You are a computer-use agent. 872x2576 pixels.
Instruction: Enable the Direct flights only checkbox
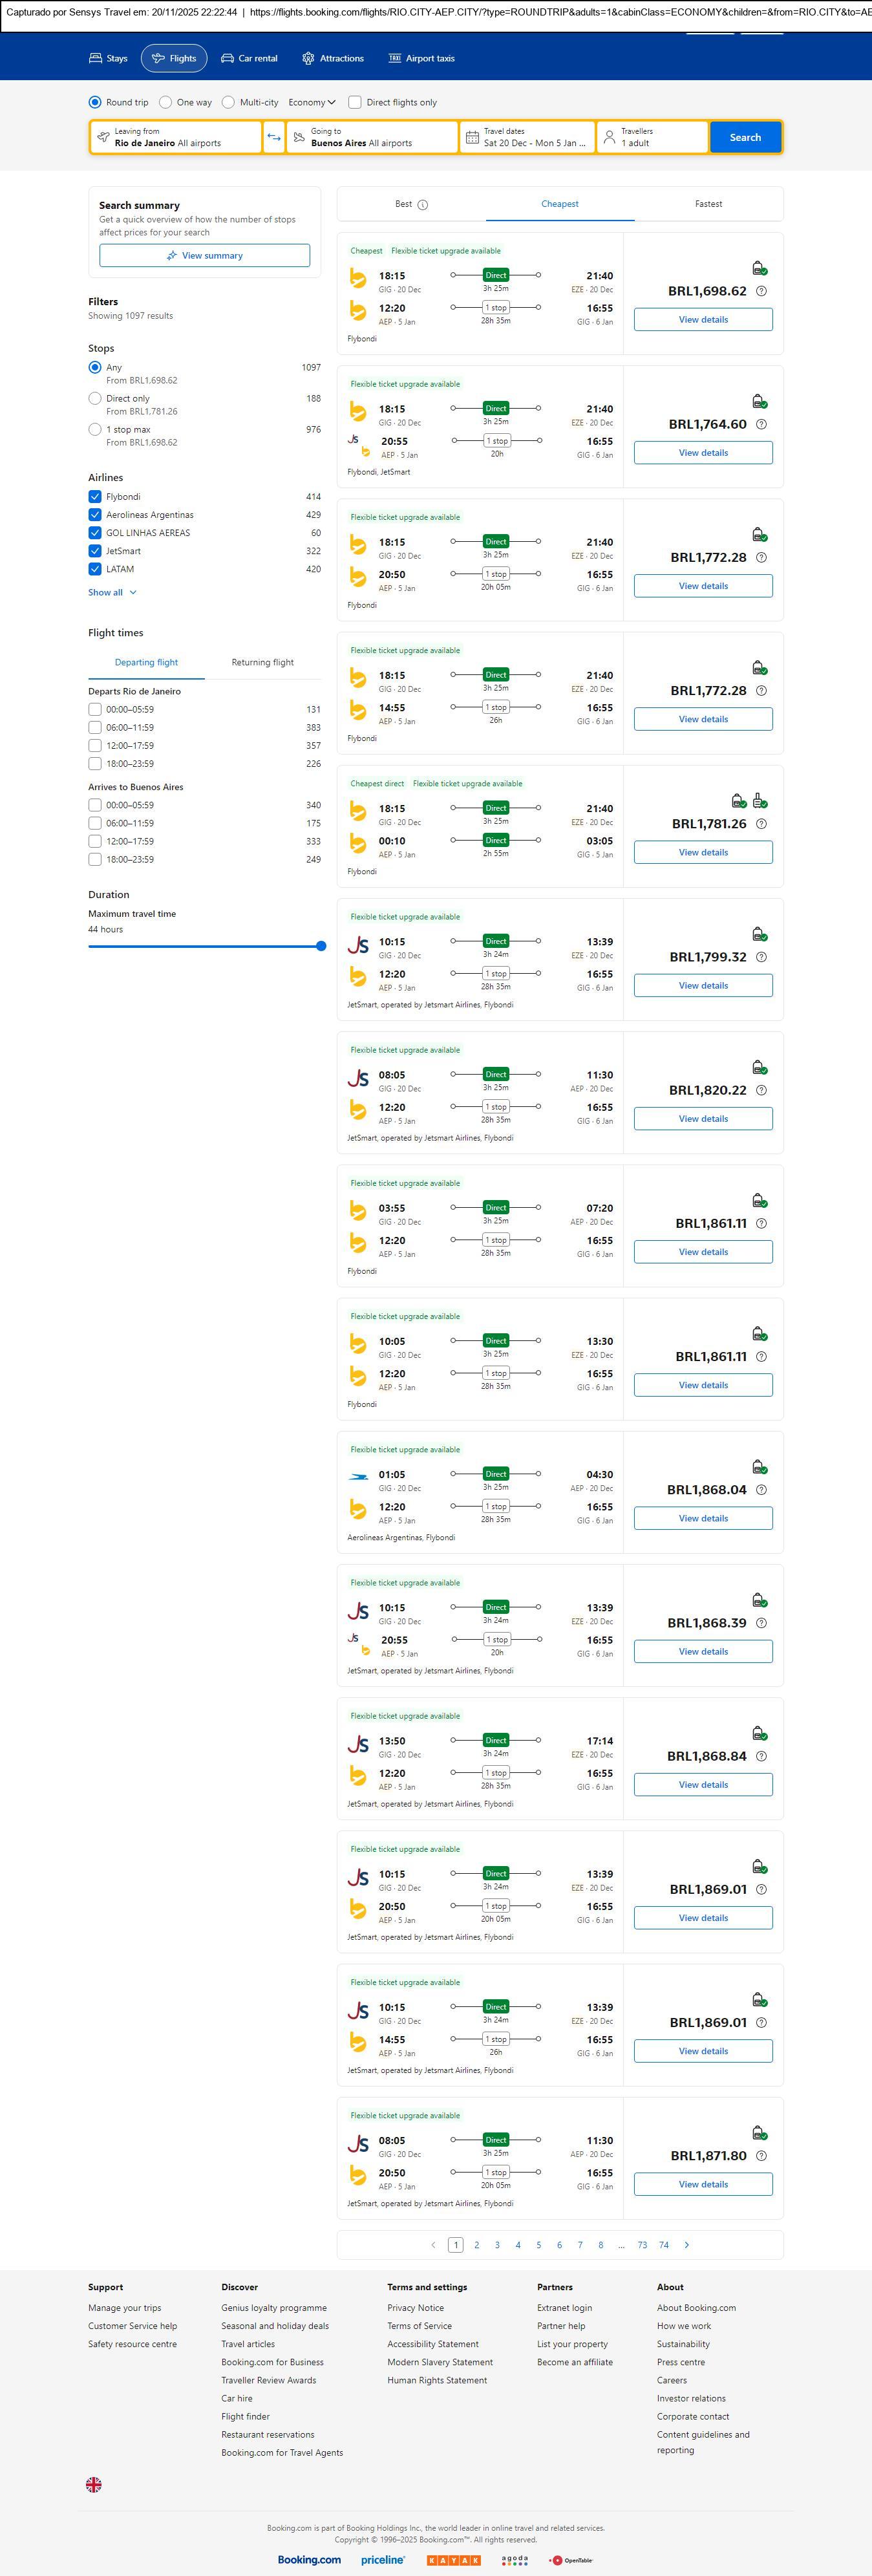354,102
